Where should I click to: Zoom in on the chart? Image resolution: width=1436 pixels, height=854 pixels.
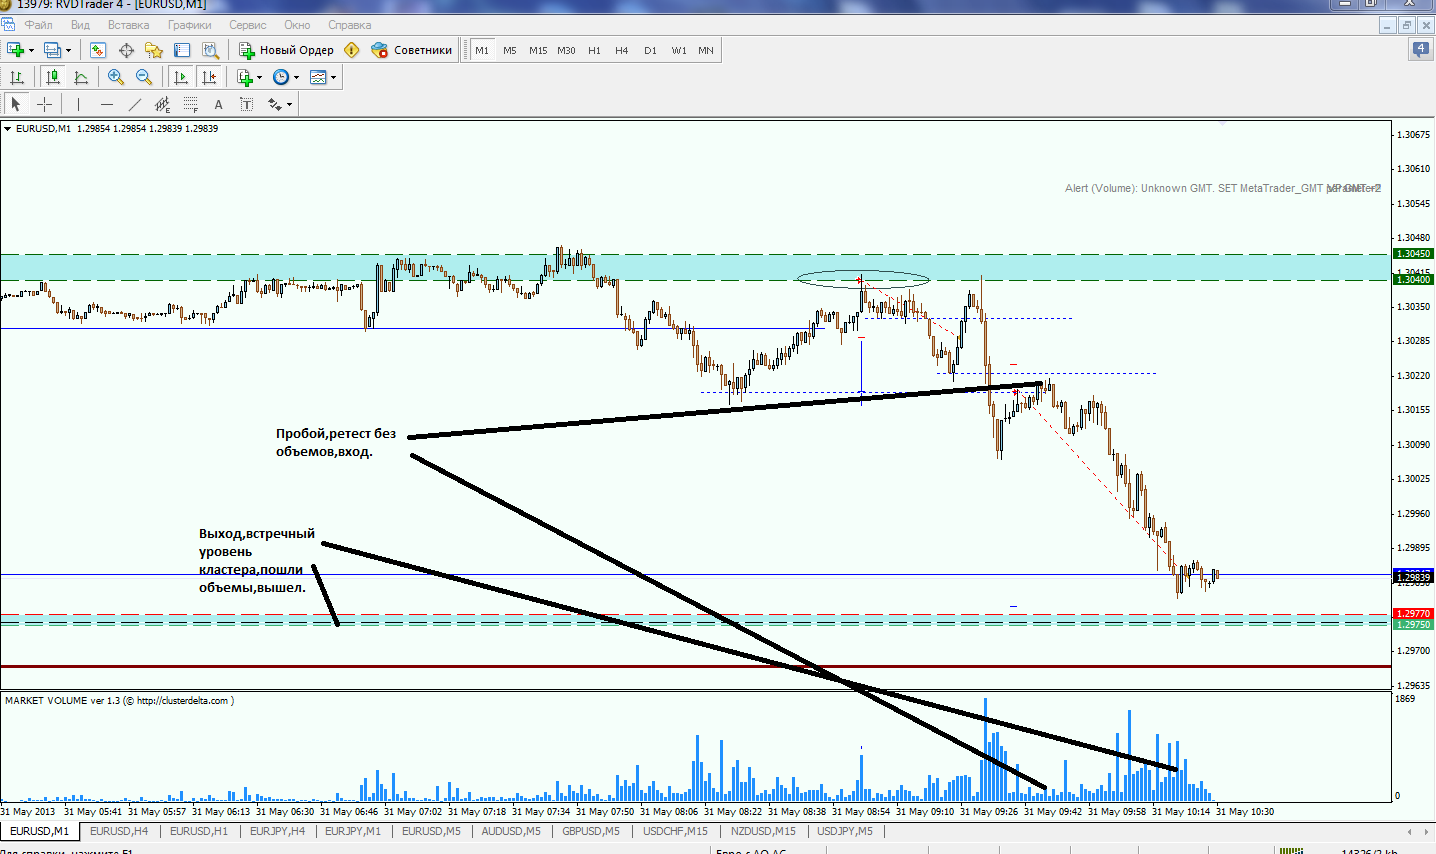click(116, 77)
